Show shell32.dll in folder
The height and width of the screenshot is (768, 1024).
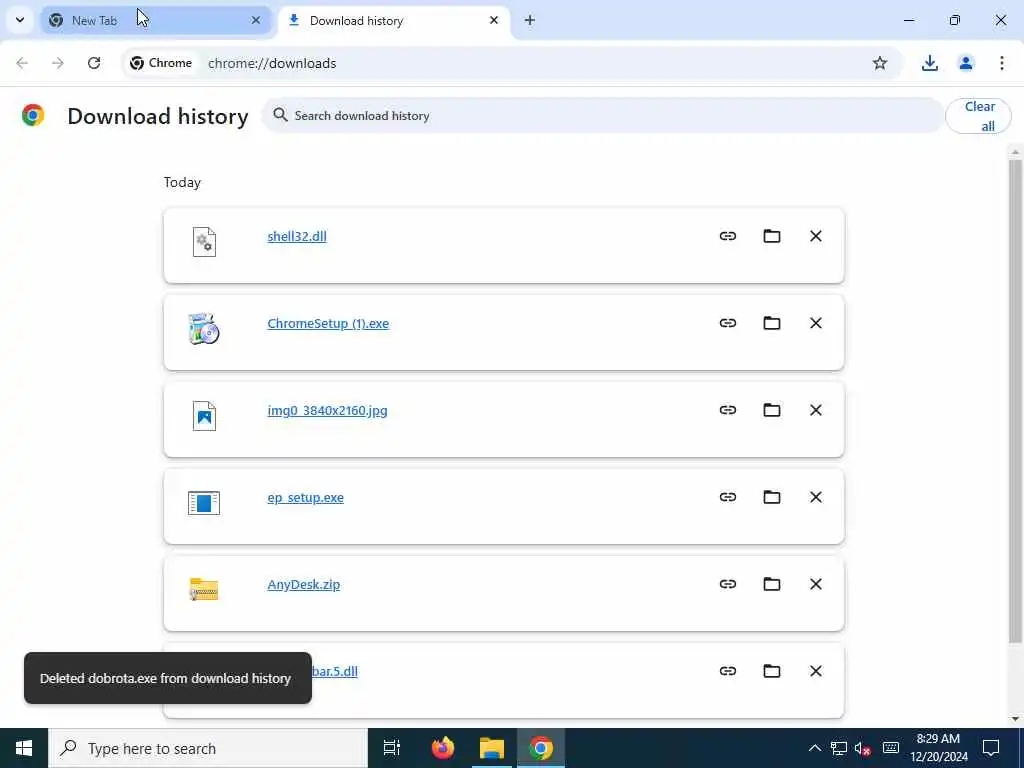coord(772,236)
